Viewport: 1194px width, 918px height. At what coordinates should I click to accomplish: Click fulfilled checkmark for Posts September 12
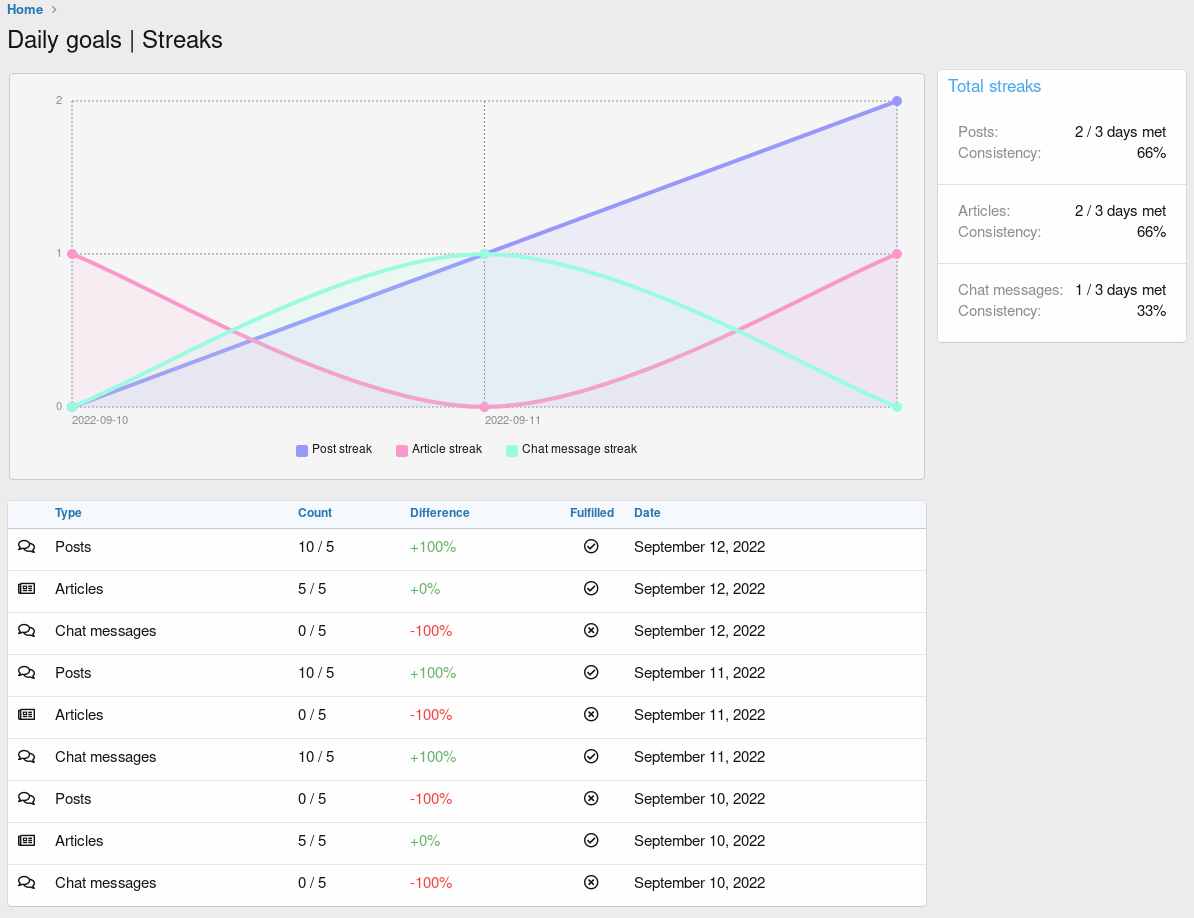[x=591, y=547]
